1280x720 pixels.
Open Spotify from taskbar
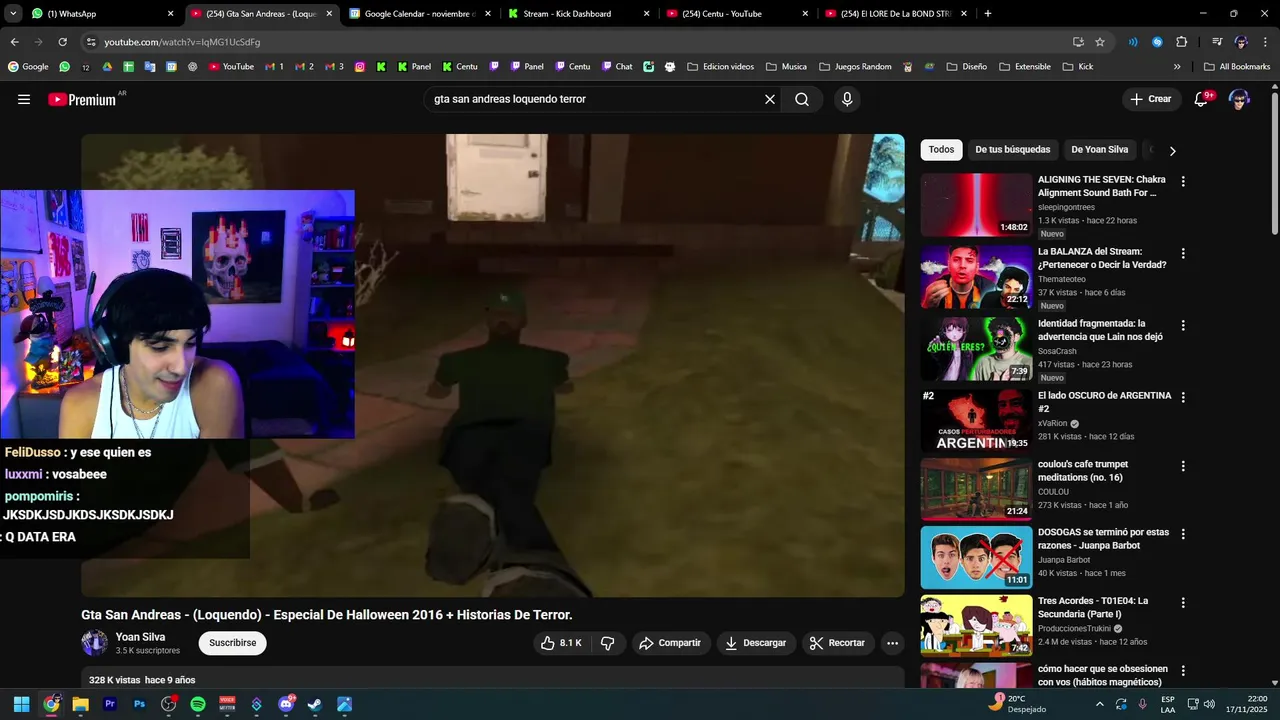click(198, 704)
